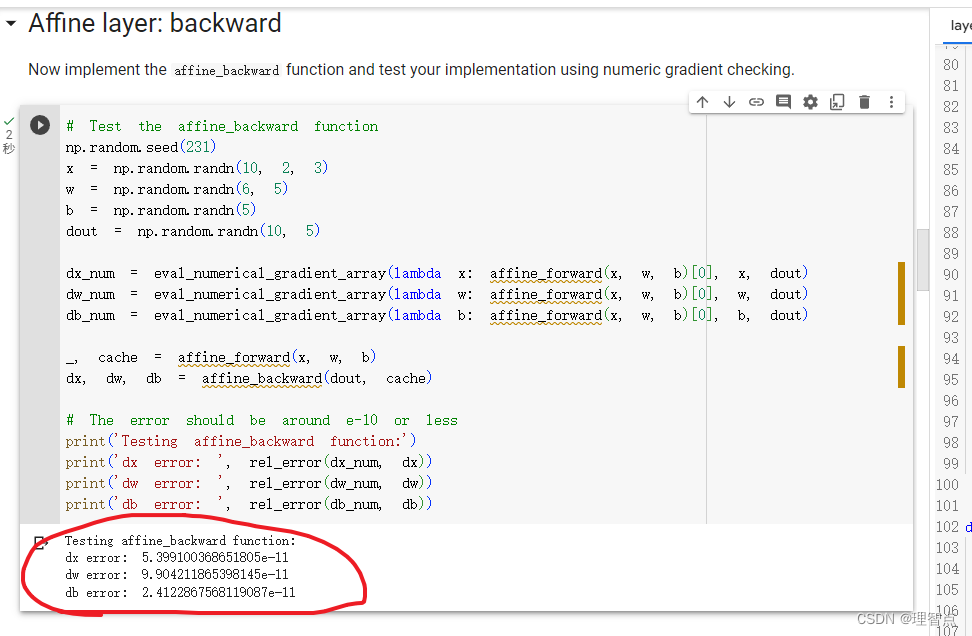The height and width of the screenshot is (636, 972).
Task: Click the dw_num gradient code line
Action: [436, 294]
